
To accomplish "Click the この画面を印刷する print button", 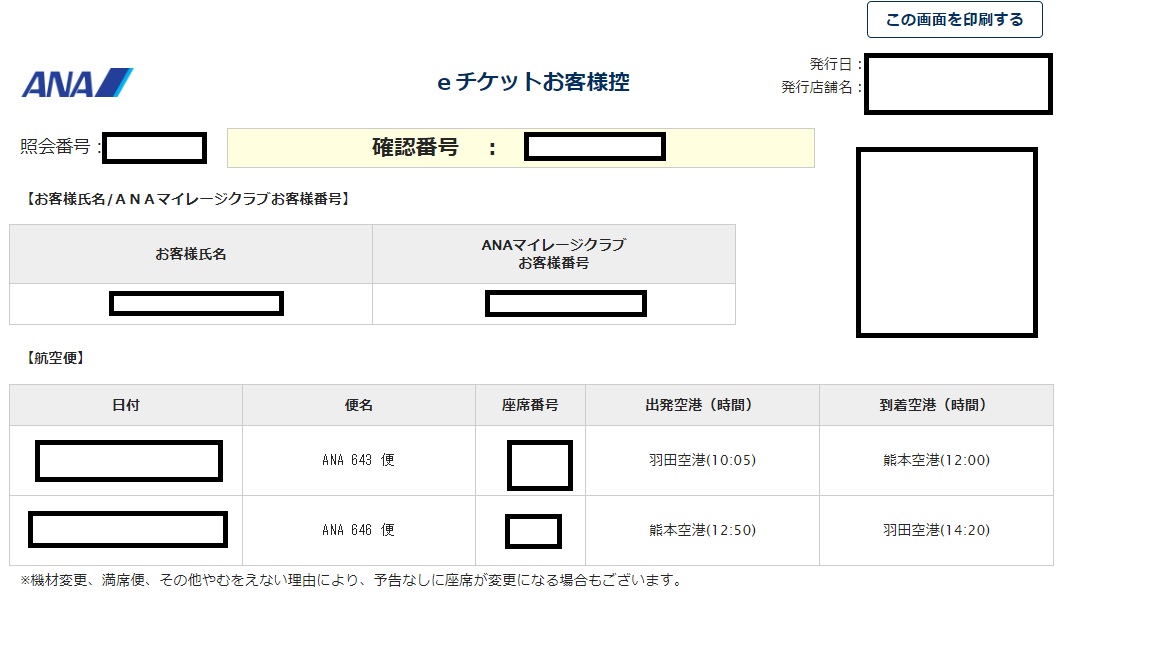I will tap(954, 20).
